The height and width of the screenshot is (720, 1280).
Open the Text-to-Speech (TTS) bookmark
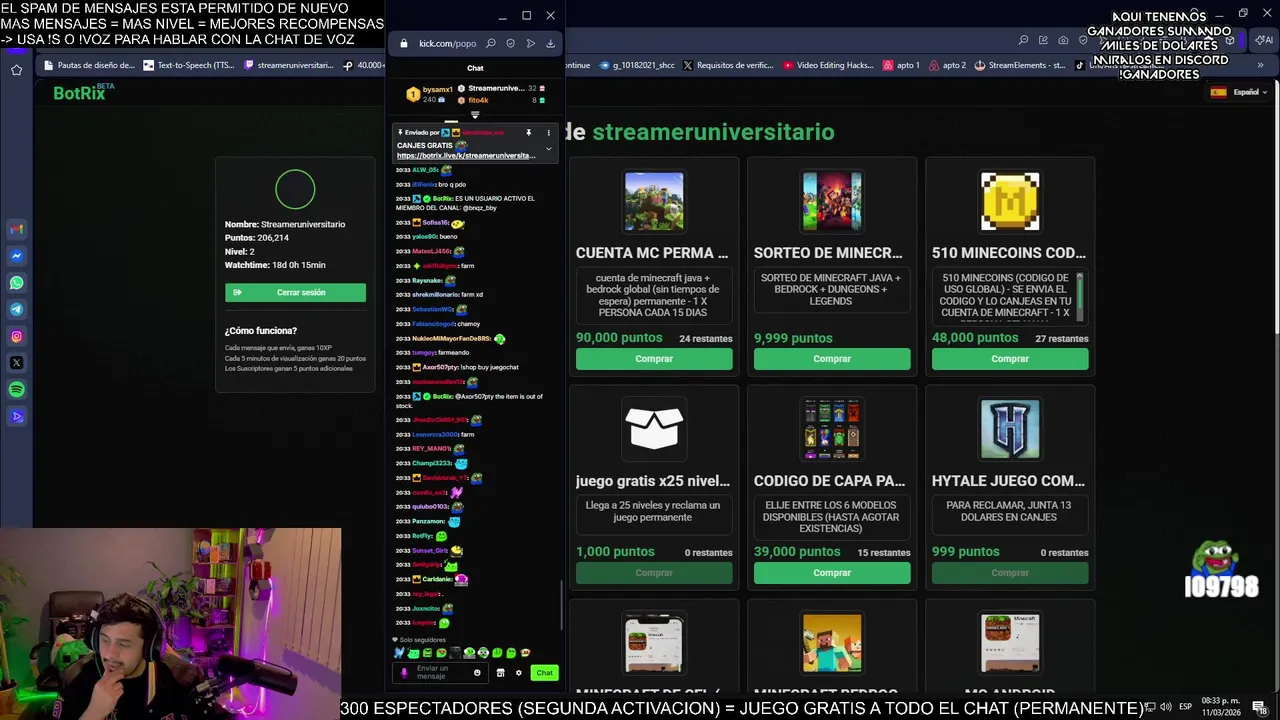[187, 66]
